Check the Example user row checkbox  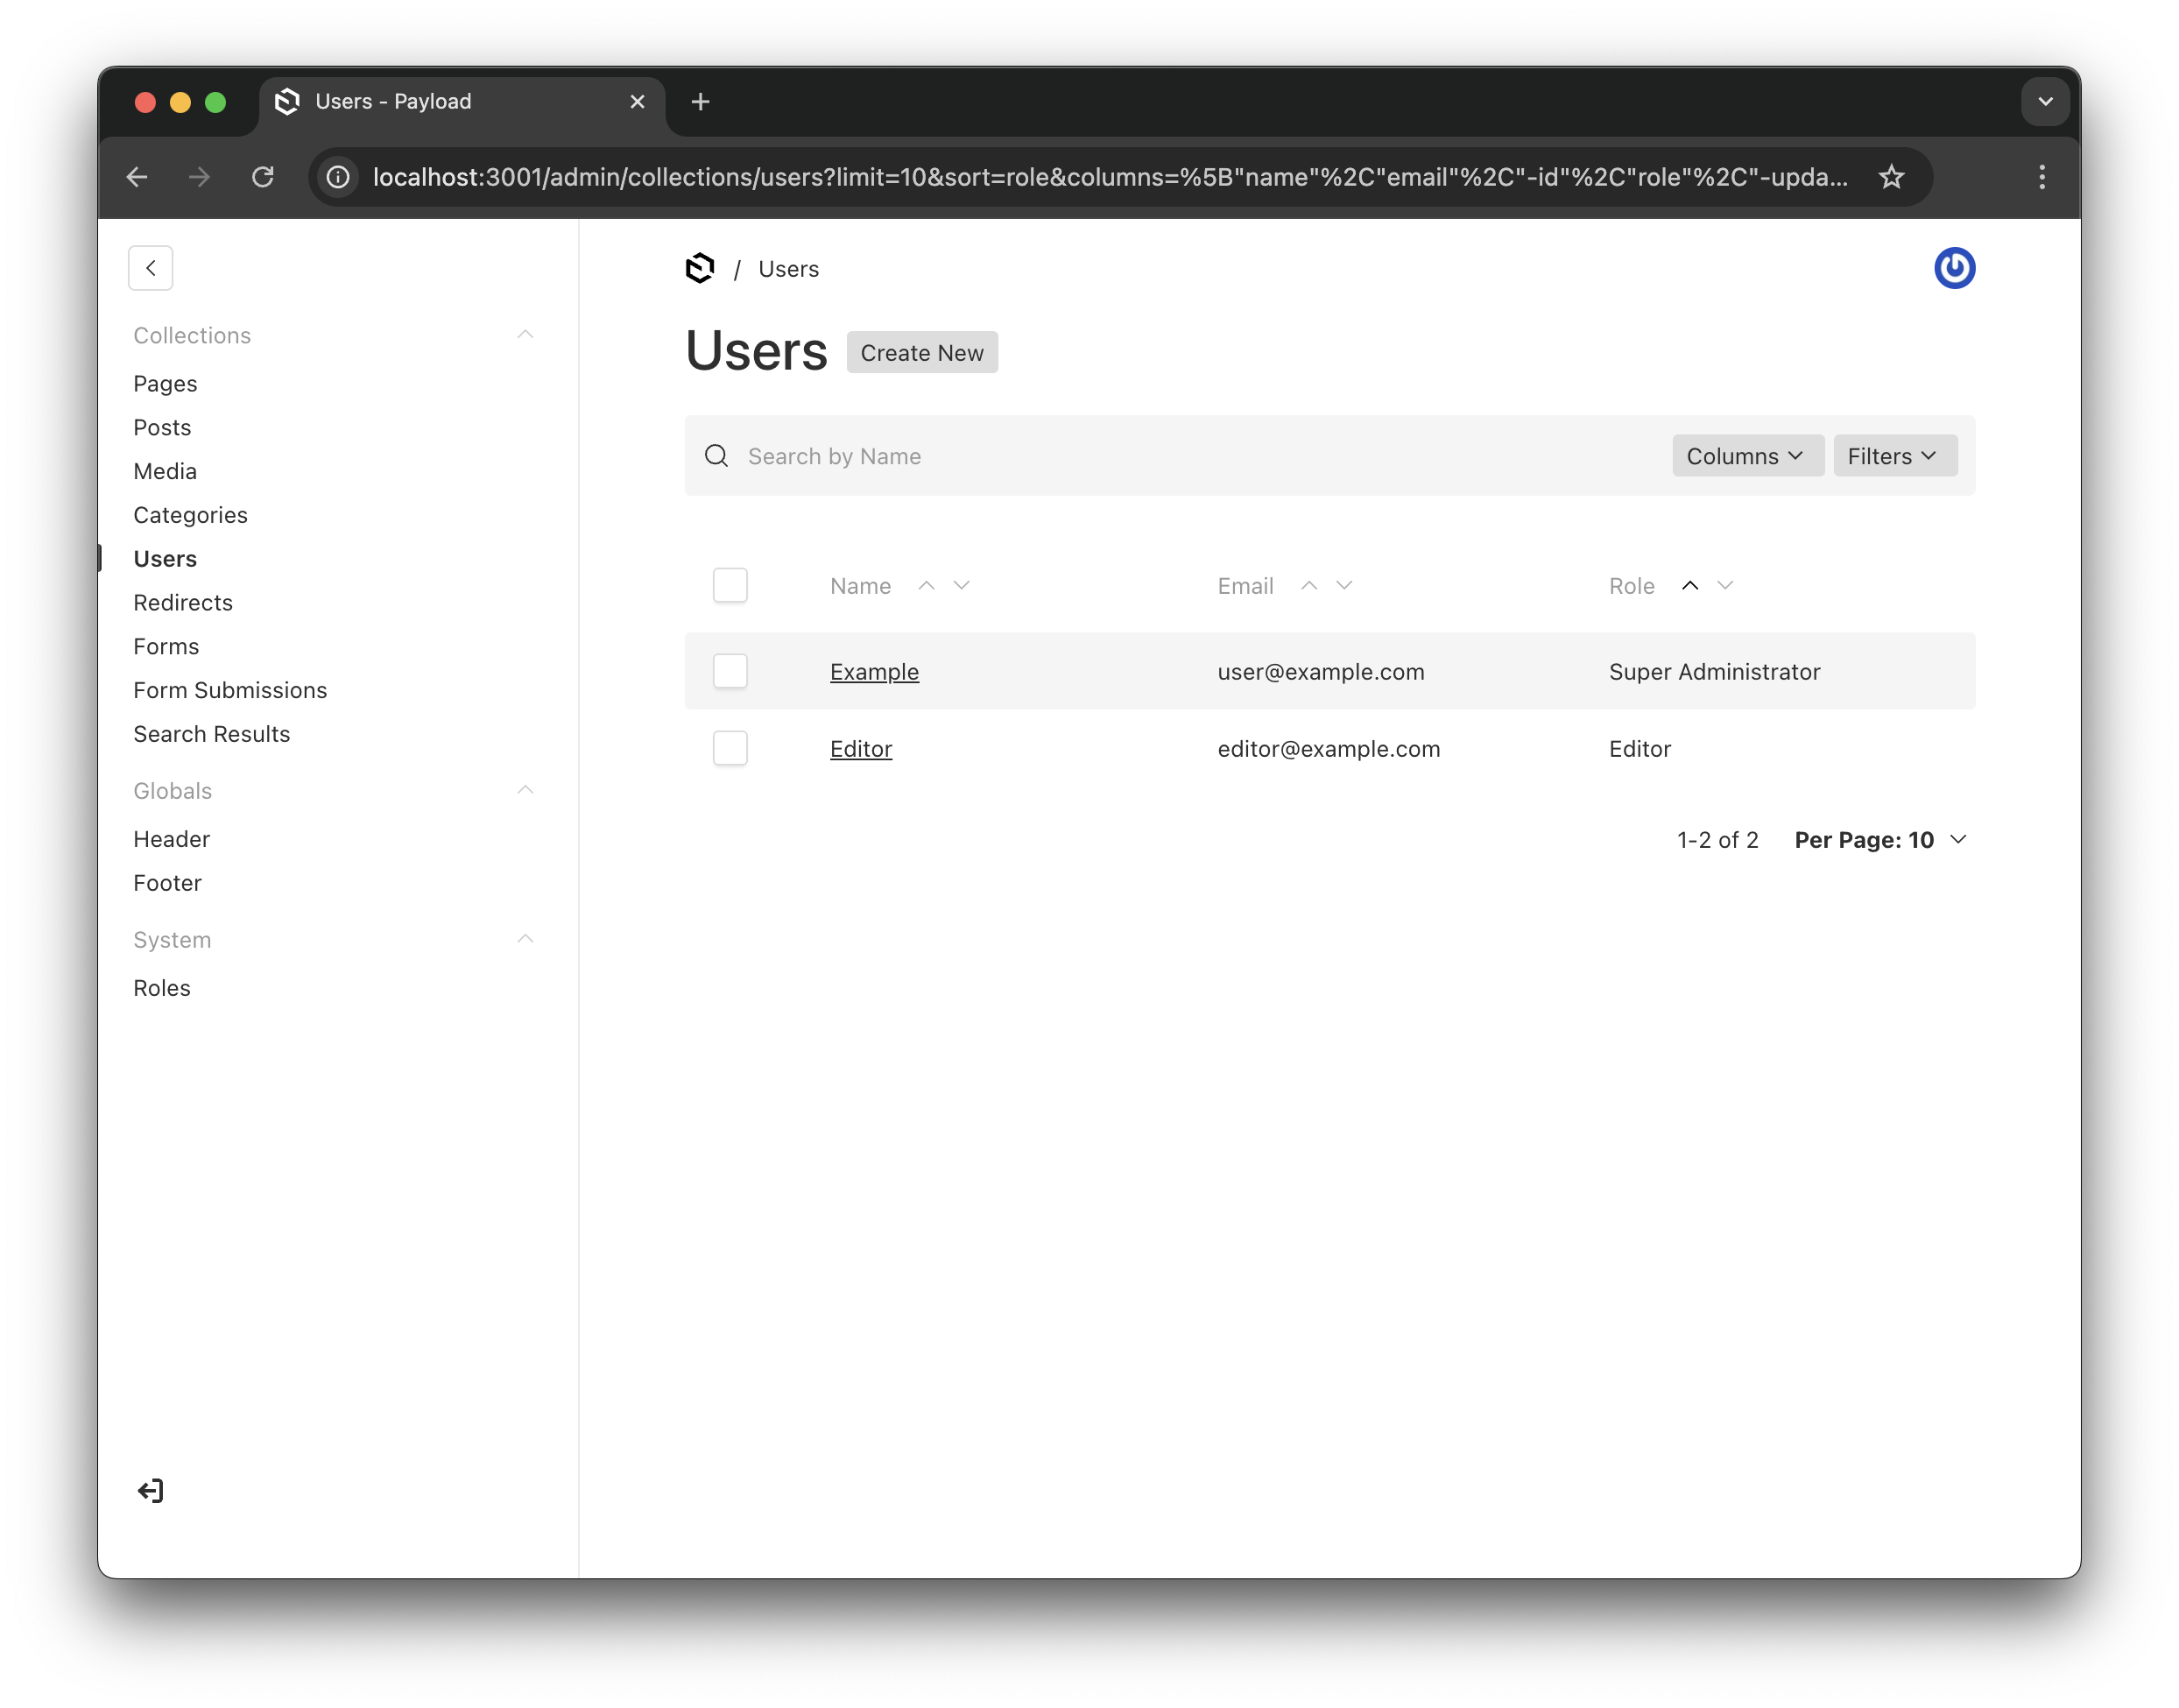730,671
